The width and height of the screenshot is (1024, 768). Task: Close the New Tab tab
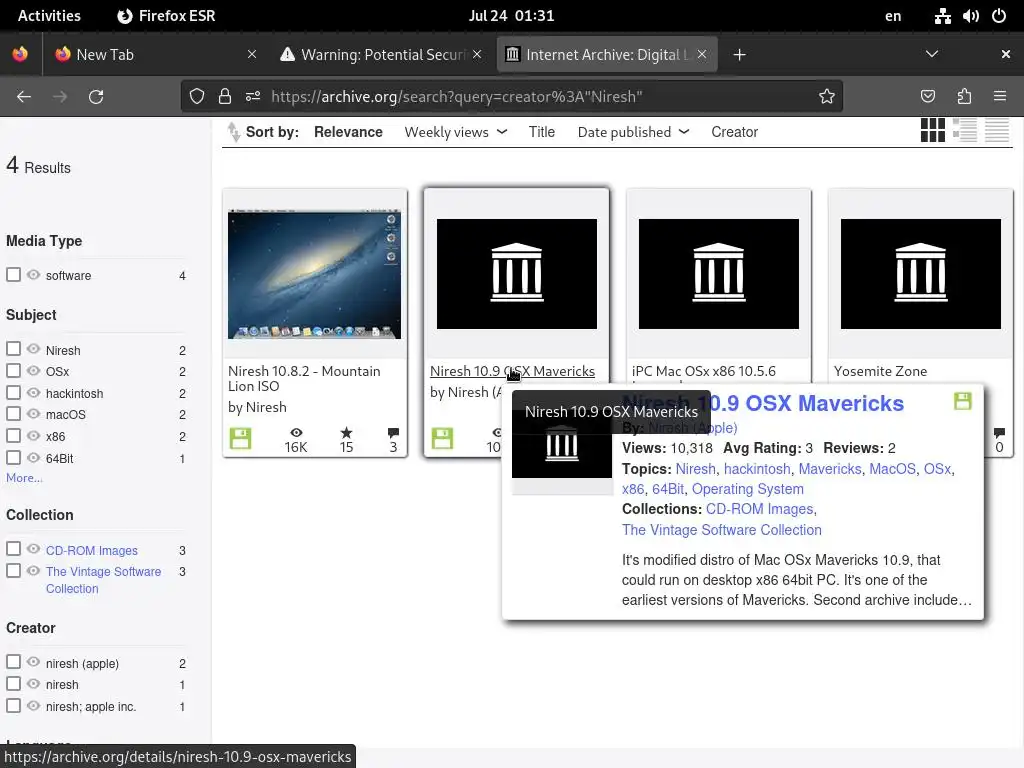point(252,55)
